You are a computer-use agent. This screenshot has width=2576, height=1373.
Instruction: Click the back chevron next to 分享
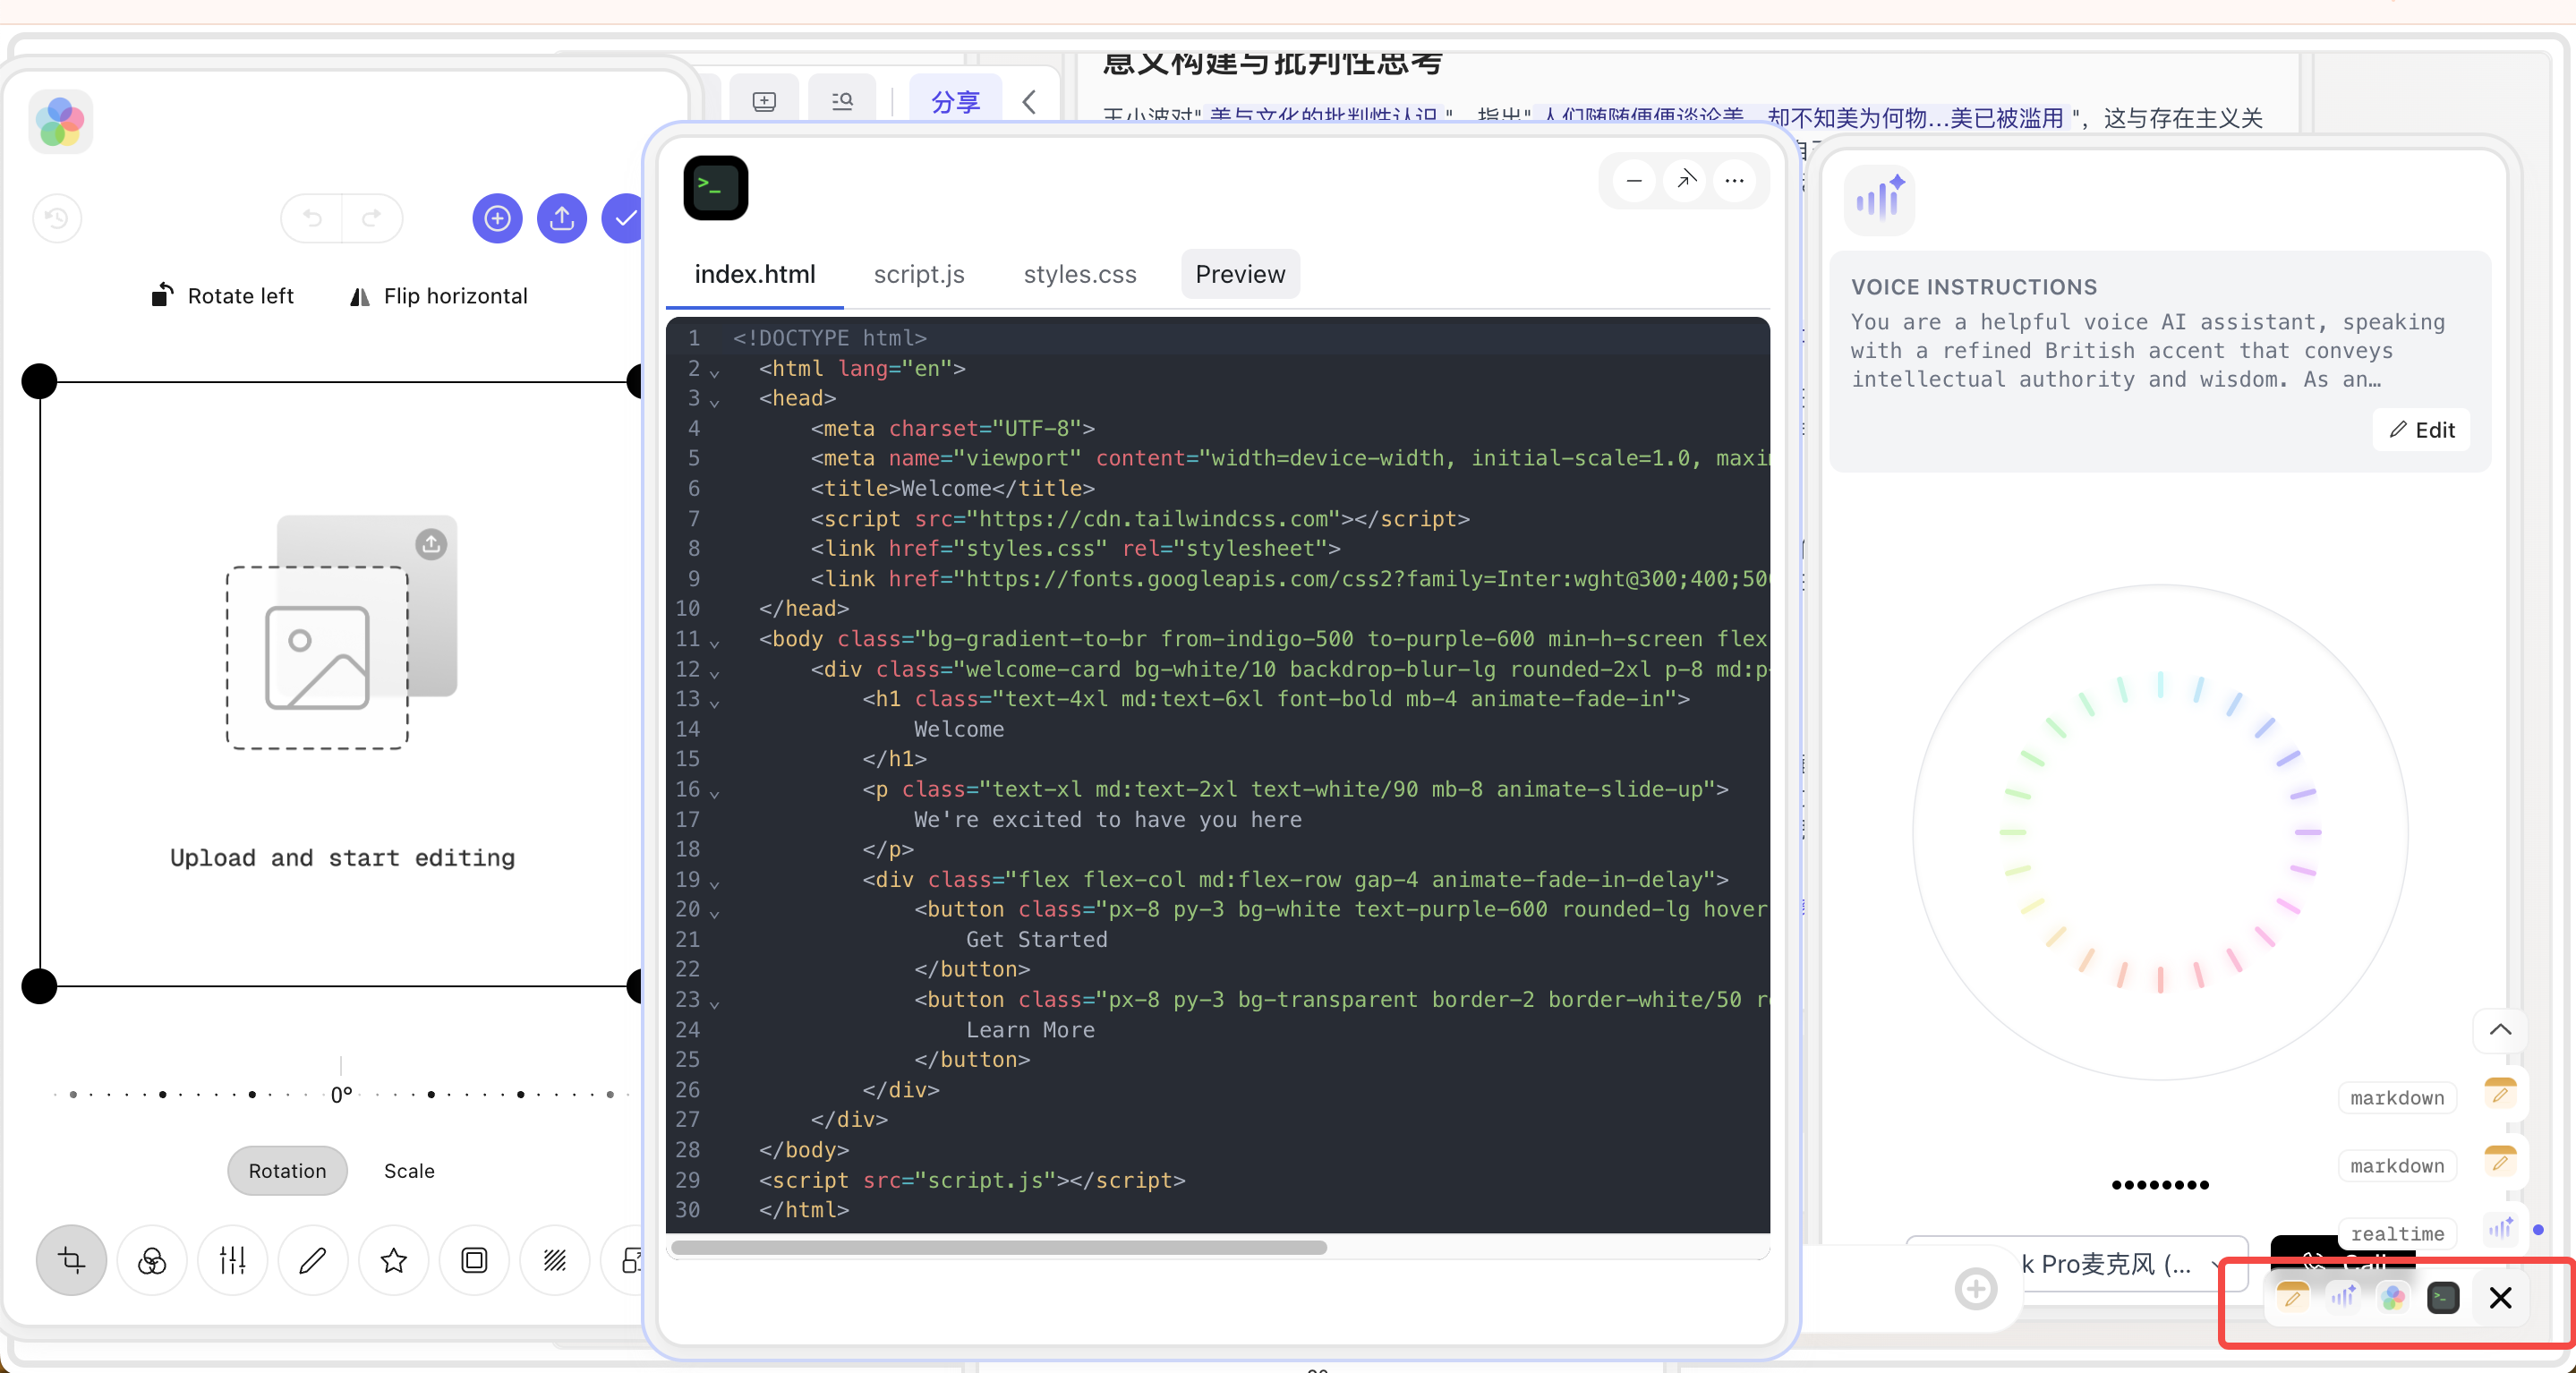pos(1029,102)
